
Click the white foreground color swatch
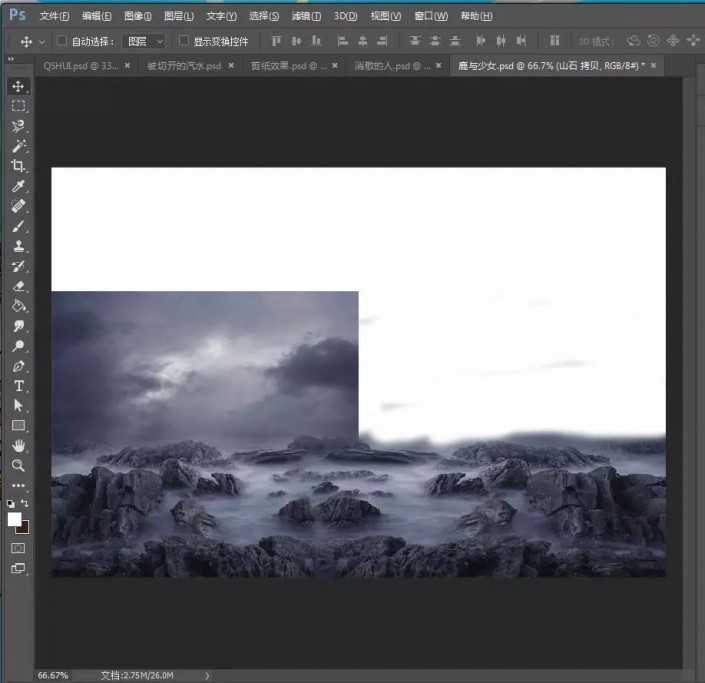[14, 518]
